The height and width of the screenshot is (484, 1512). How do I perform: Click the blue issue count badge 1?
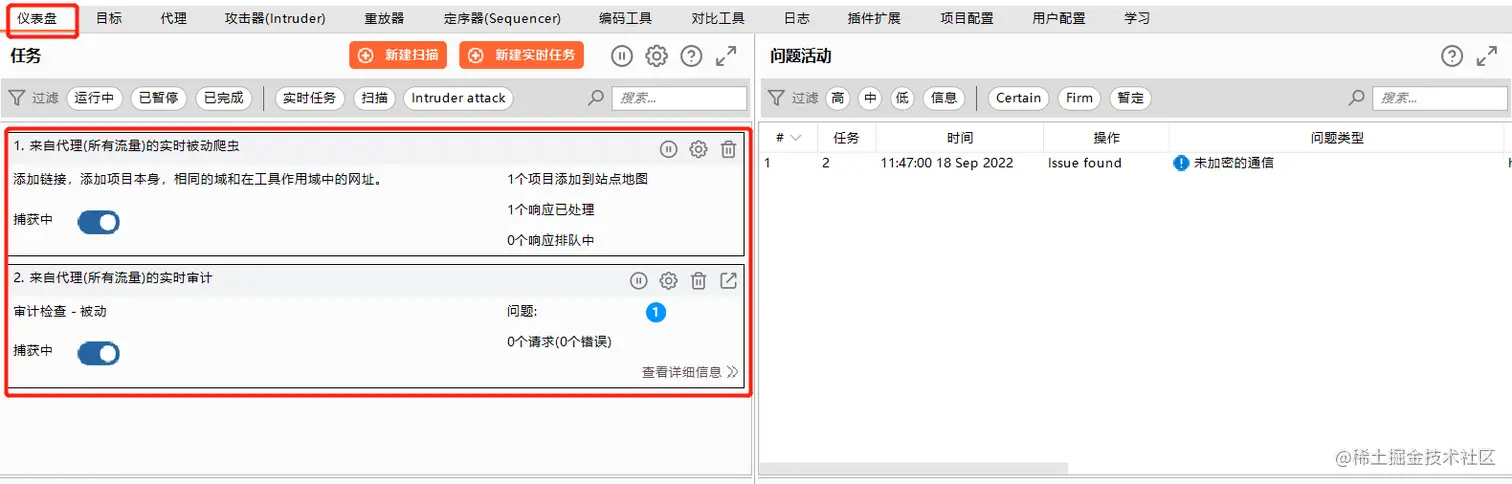coord(656,313)
